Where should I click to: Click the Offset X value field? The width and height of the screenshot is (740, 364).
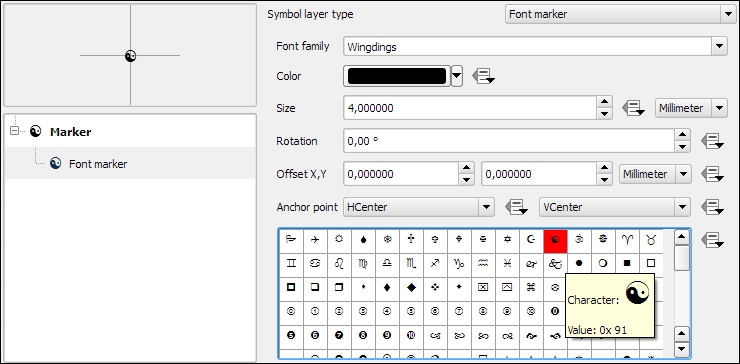pyautogui.click(x=402, y=174)
